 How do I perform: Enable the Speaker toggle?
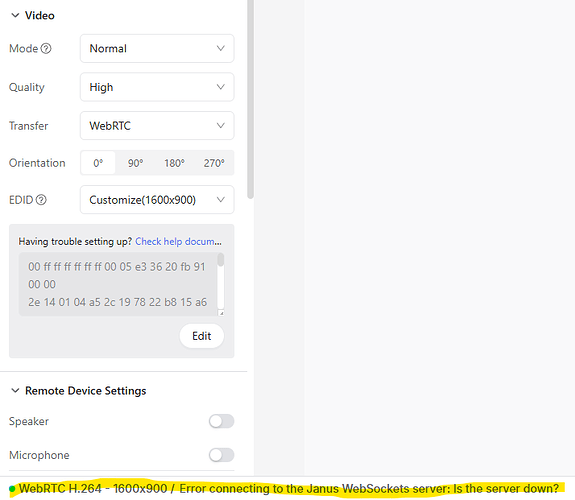click(221, 421)
